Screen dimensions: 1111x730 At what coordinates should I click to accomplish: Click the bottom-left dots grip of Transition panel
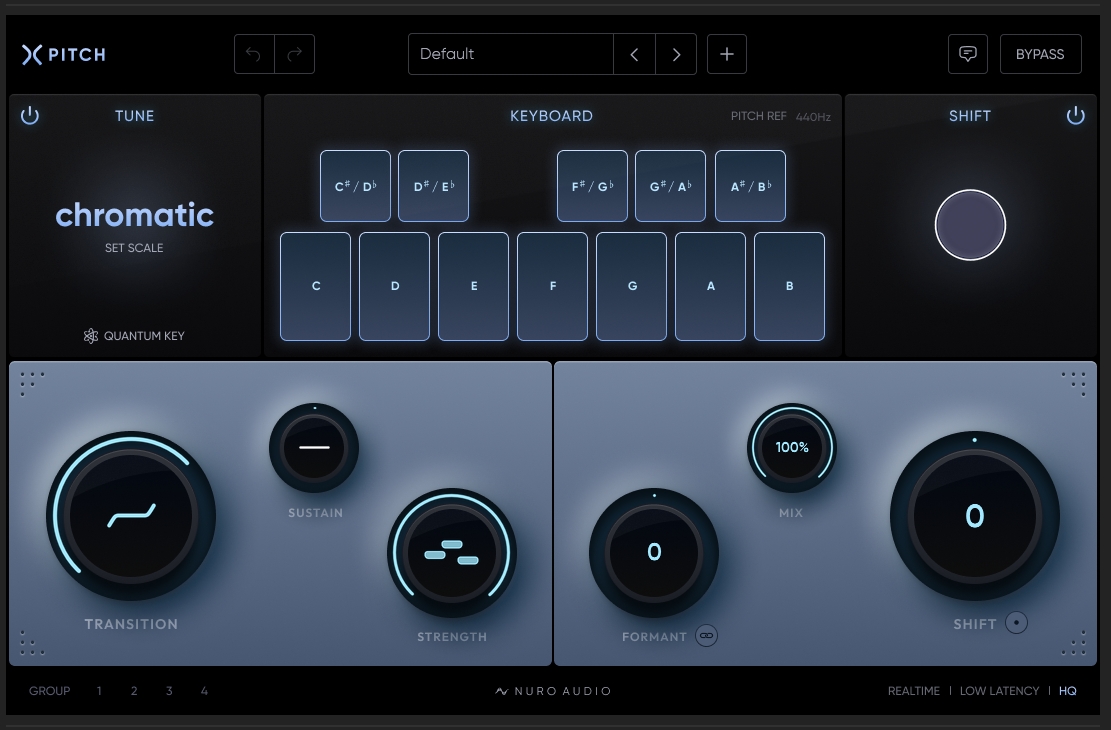tap(32, 642)
